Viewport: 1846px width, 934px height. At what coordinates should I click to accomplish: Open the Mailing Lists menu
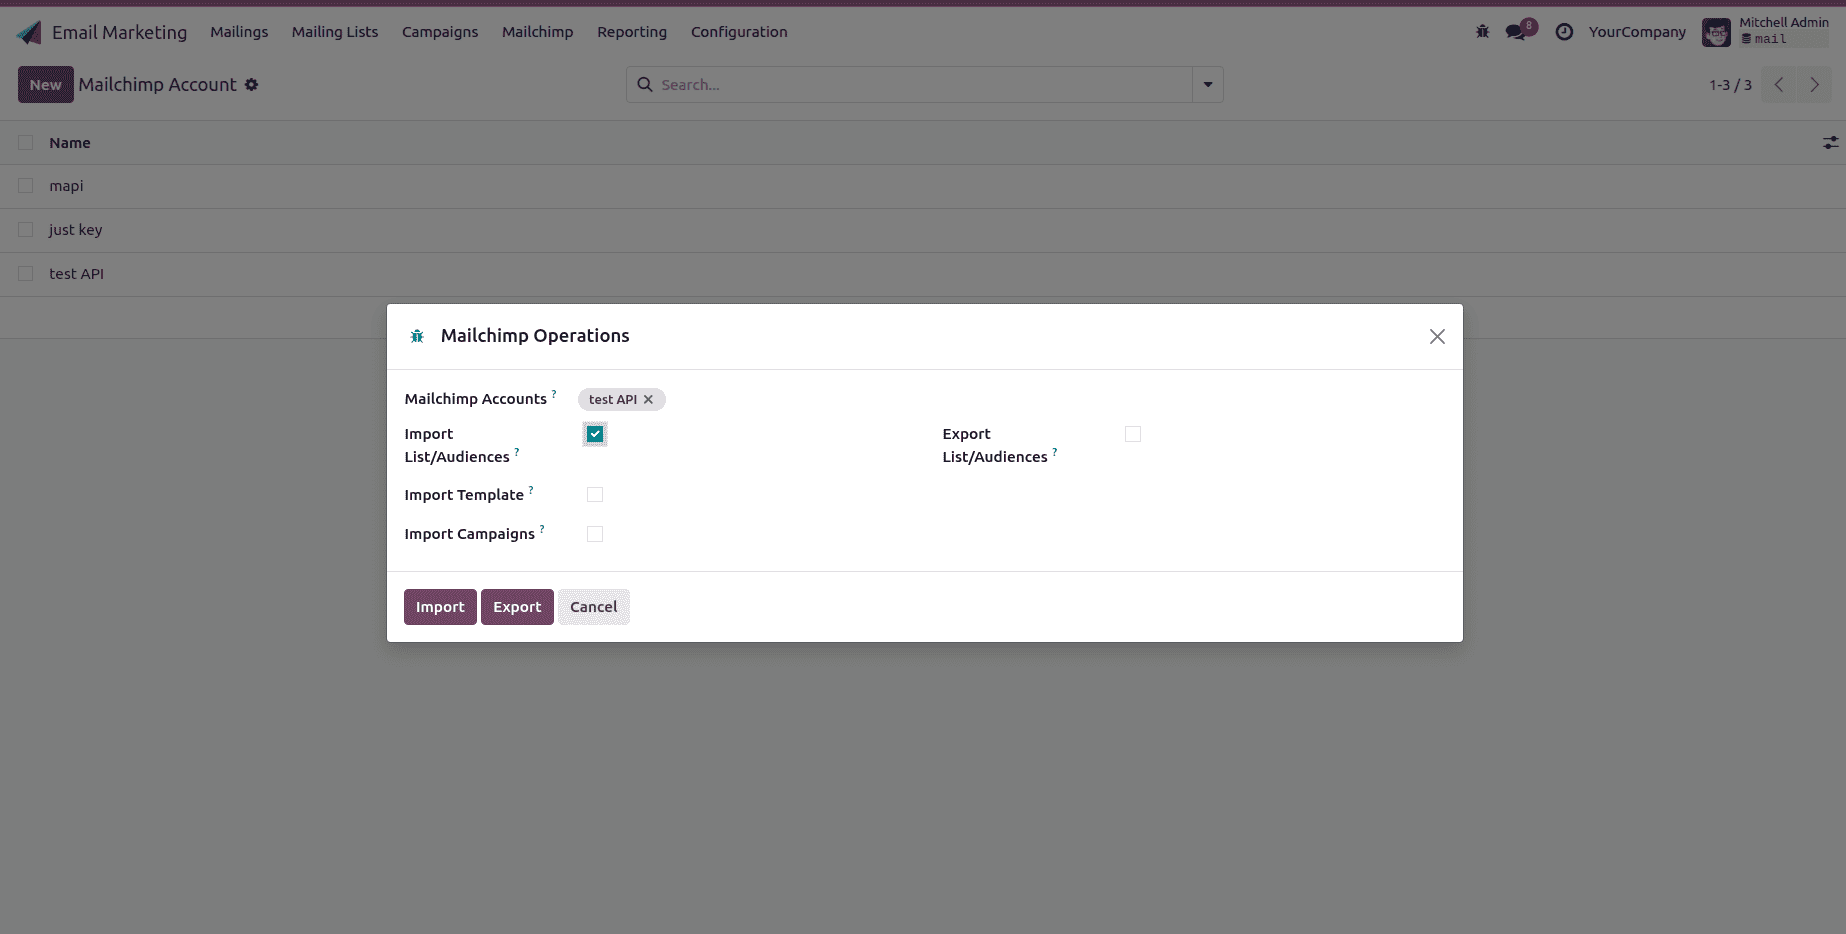click(x=335, y=32)
